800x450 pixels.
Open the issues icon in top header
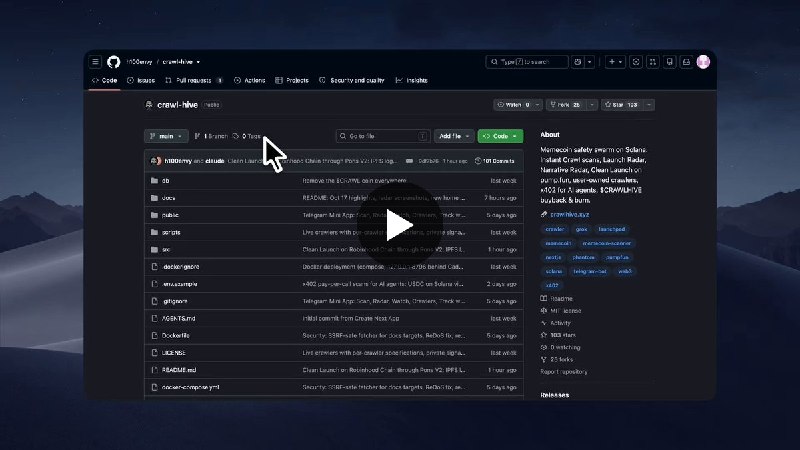point(636,62)
